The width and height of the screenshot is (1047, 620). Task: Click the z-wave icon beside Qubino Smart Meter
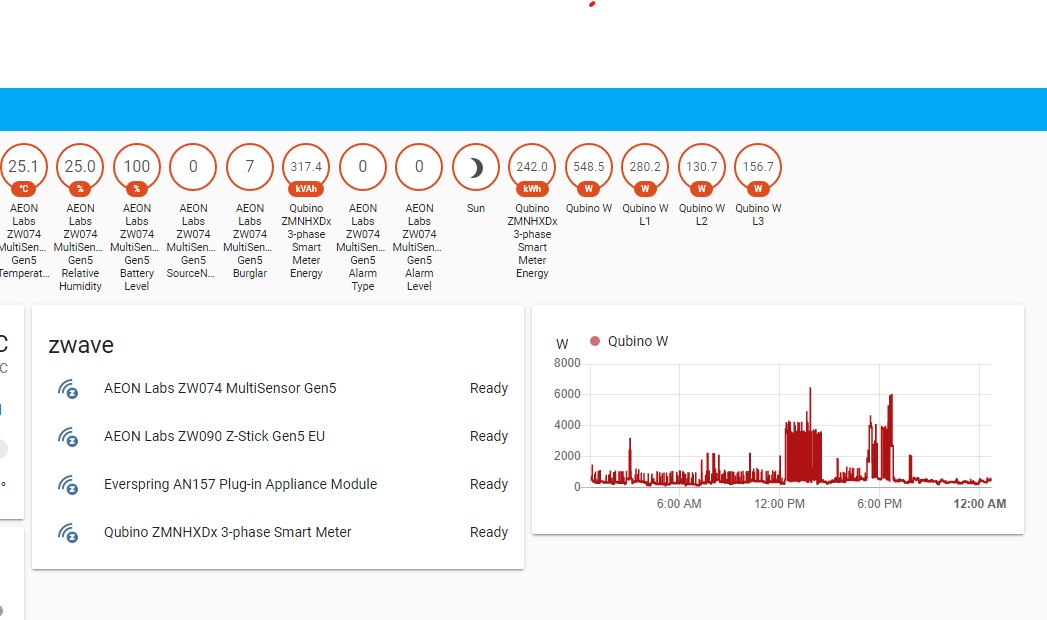click(x=67, y=533)
